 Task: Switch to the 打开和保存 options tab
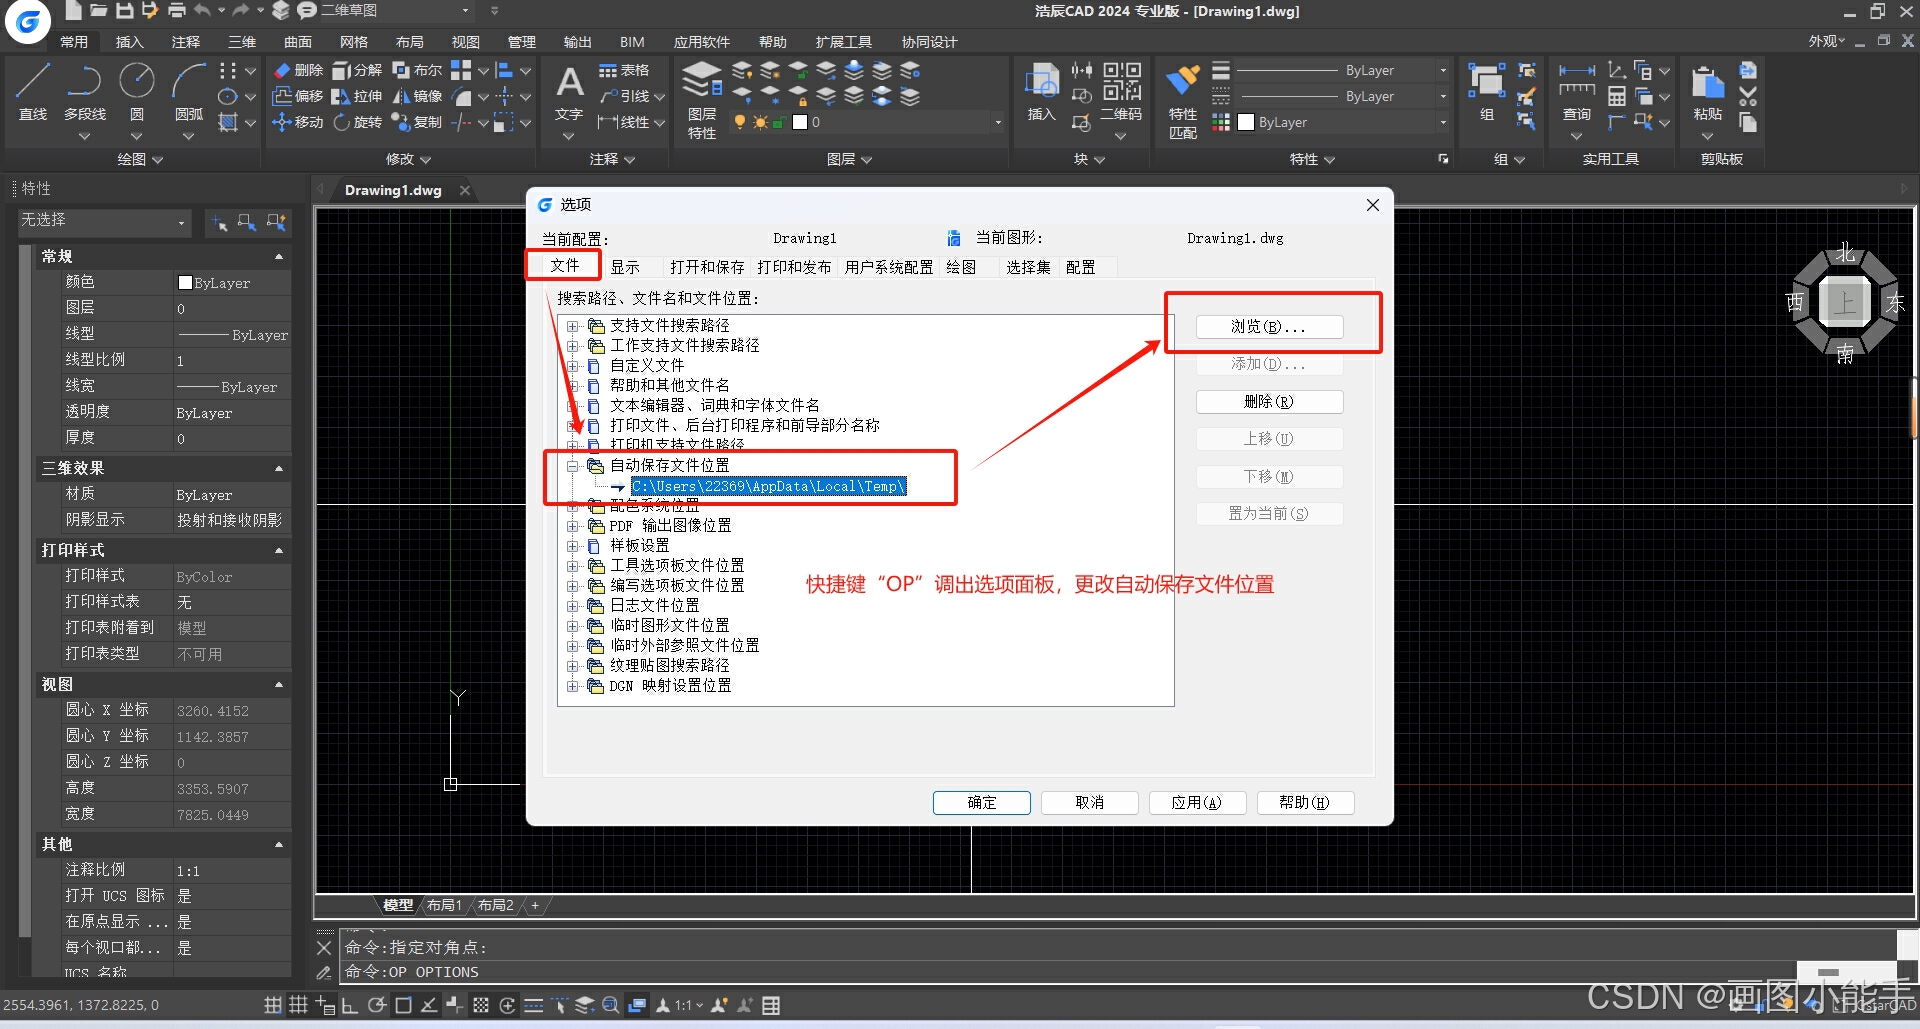707,267
